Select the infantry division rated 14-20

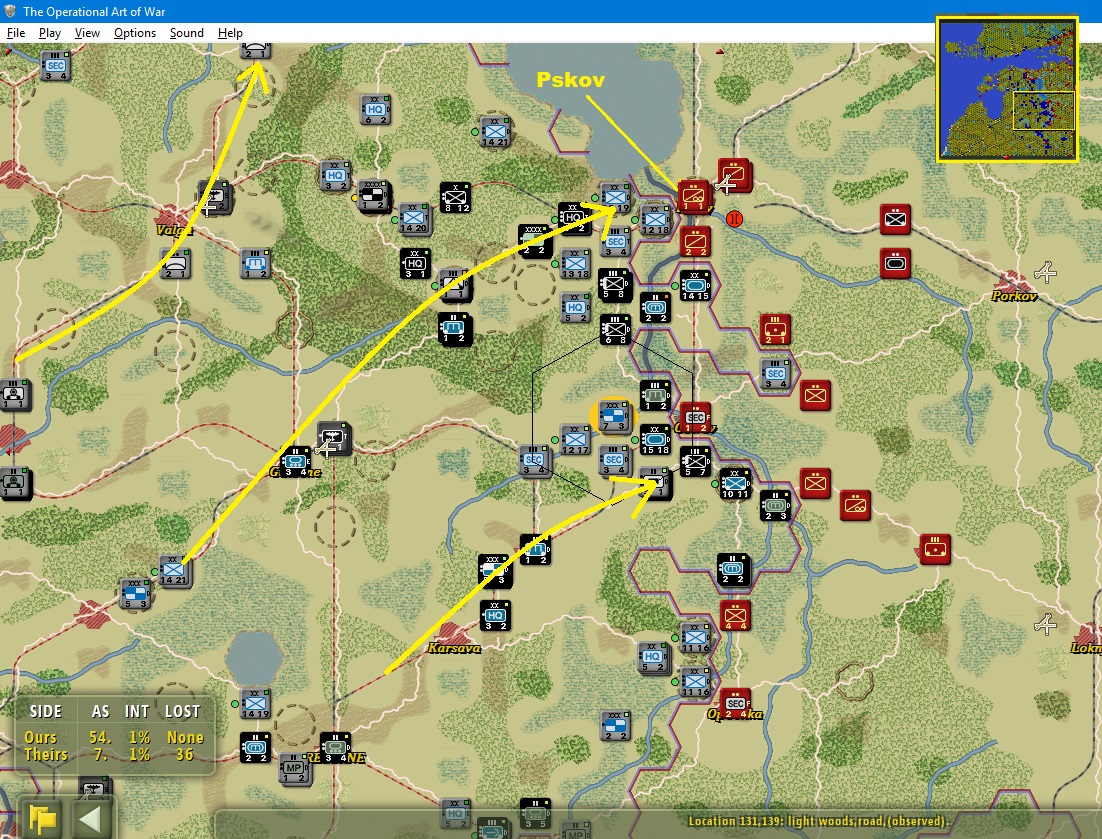[413, 219]
